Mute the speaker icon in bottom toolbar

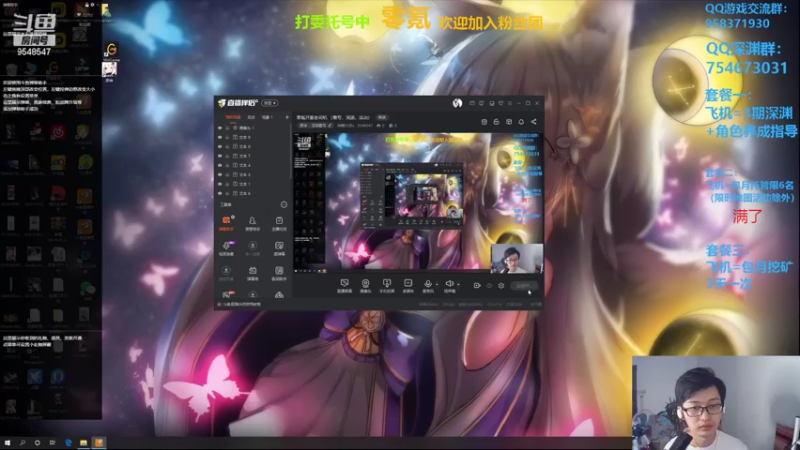coord(449,284)
